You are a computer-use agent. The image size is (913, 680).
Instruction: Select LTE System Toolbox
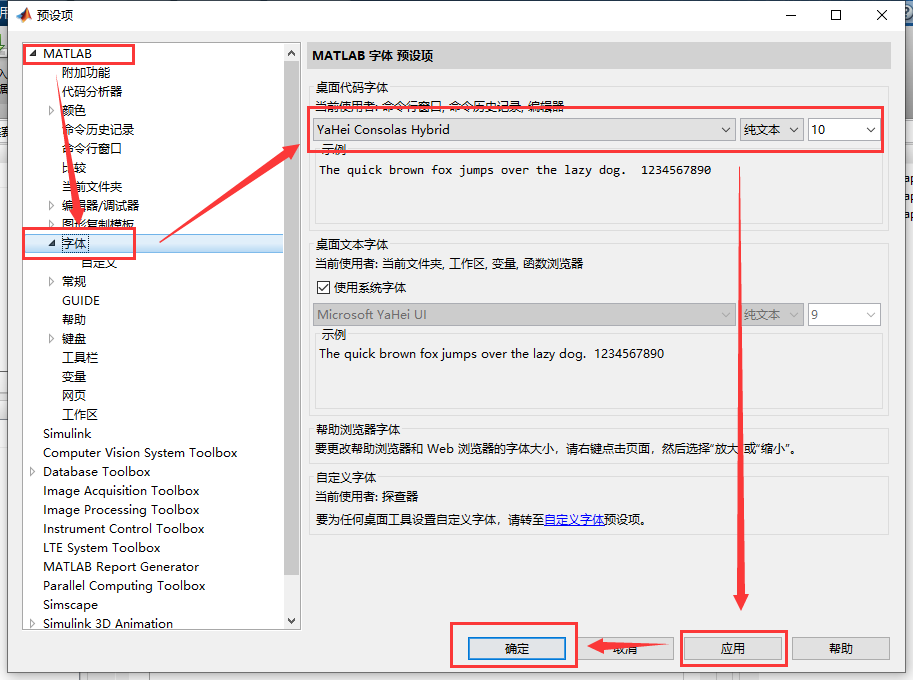click(x=101, y=548)
